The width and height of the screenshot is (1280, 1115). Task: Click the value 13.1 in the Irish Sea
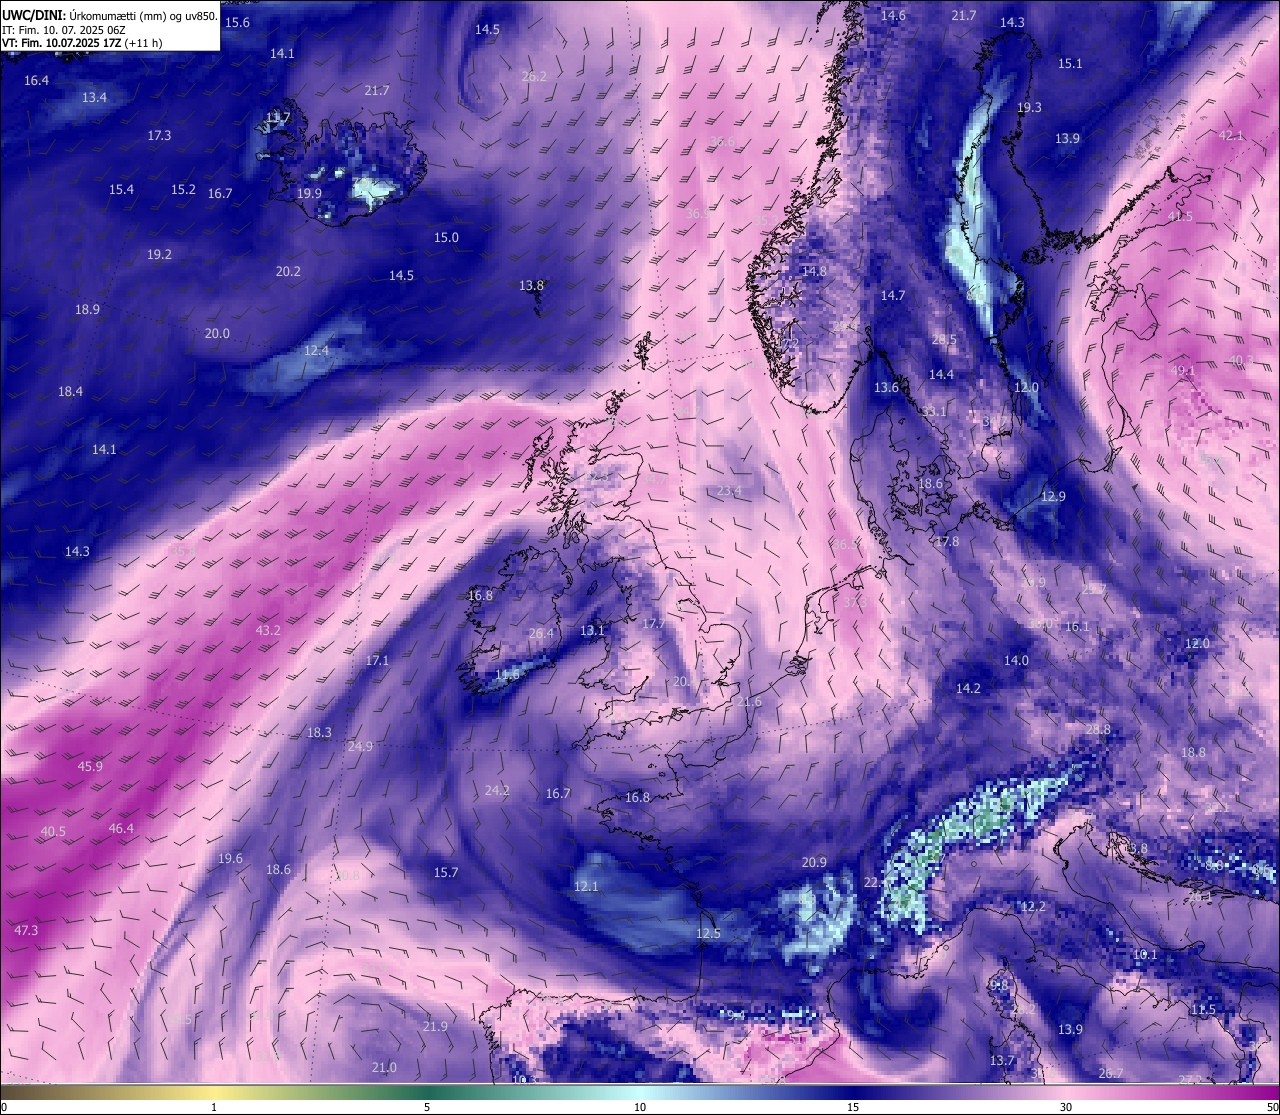pos(592,630)
